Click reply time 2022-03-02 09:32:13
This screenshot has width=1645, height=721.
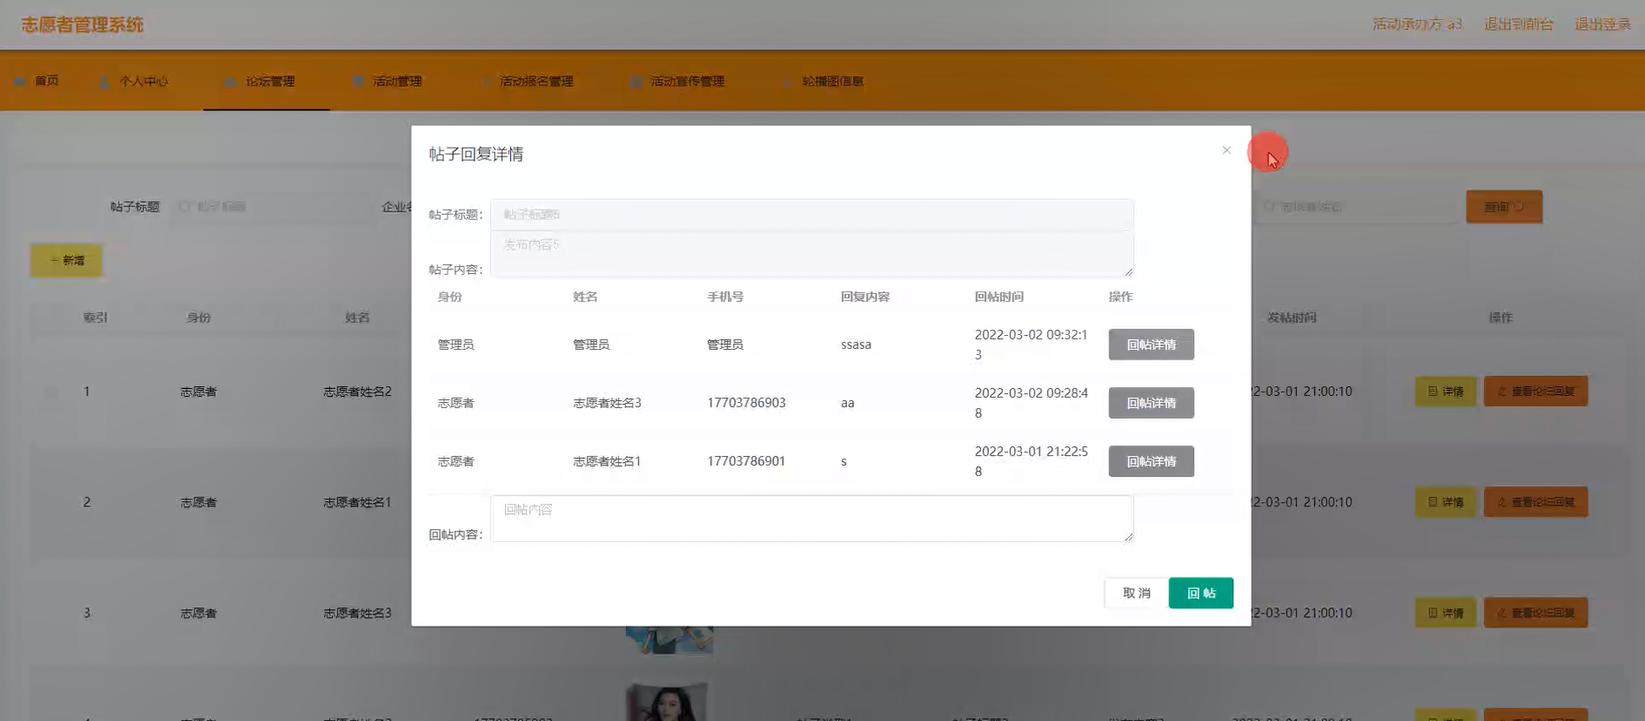click(x=1031, y=344)
